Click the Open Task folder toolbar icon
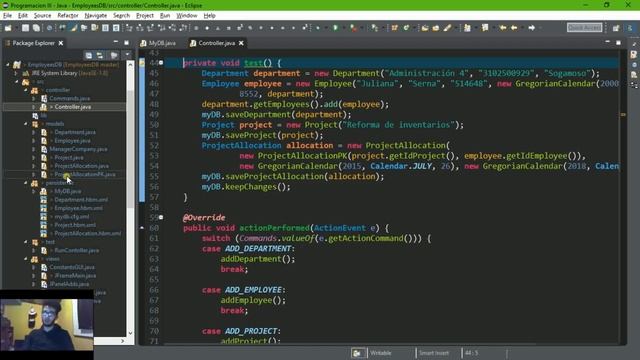Screen dimensions: 640x360 click(436, 28)
